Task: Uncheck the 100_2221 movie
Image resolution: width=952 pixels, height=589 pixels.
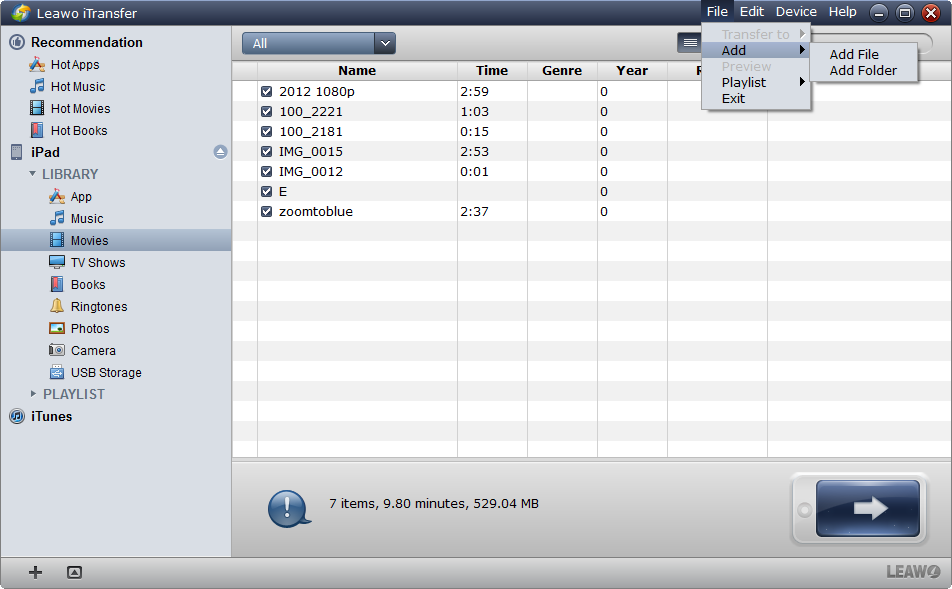Action: [267, 112]
